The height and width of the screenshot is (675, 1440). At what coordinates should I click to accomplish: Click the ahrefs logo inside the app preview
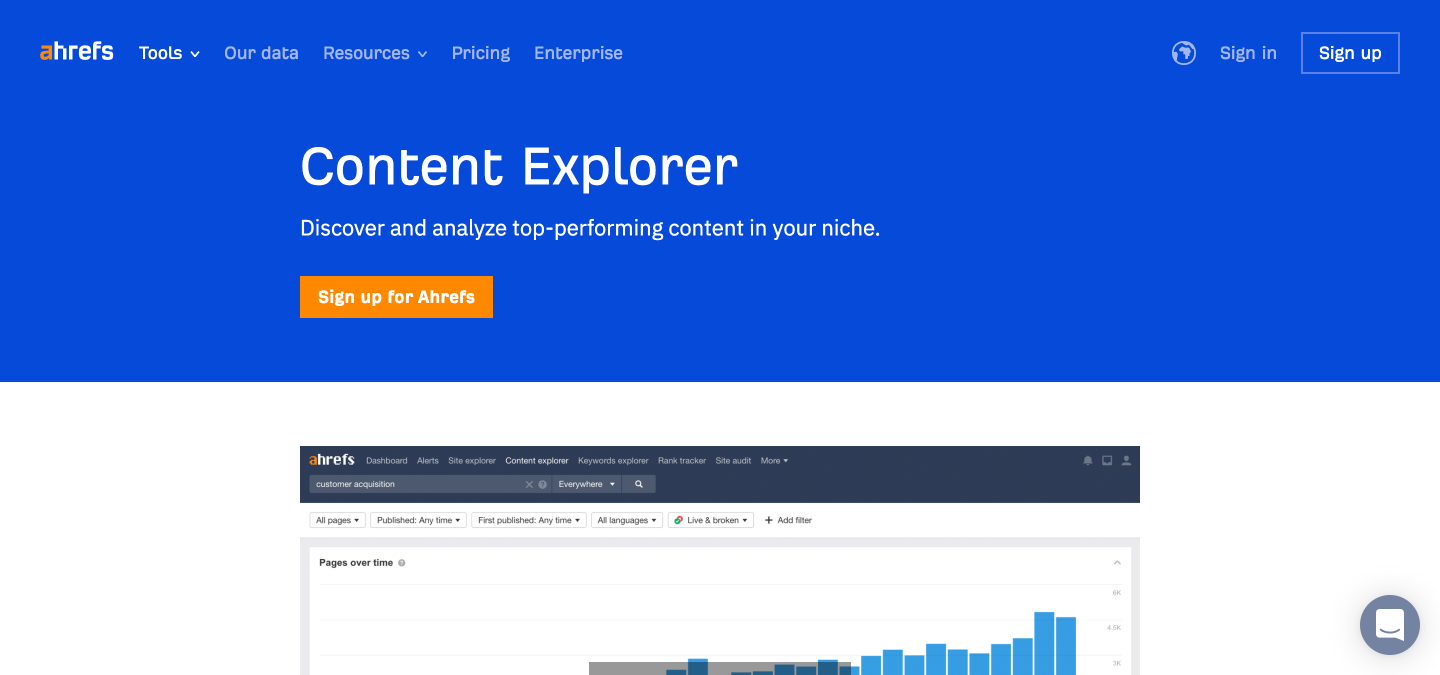[x=332, y=460]
